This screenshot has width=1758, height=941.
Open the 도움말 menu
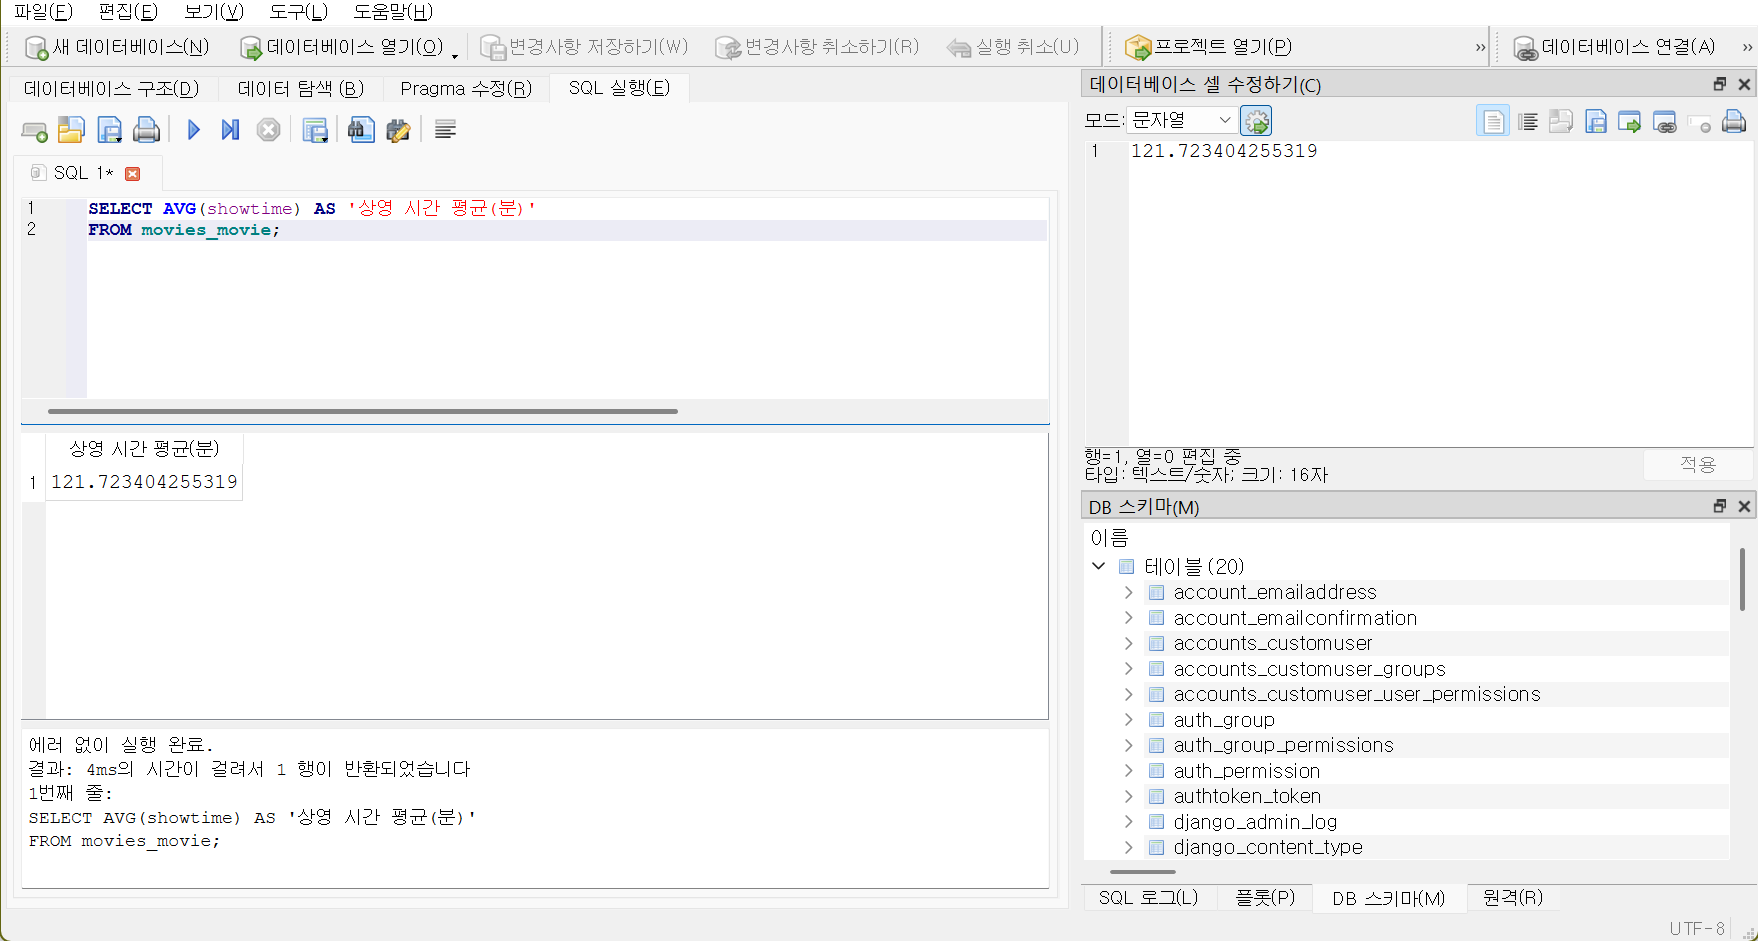tap(393, 12)
